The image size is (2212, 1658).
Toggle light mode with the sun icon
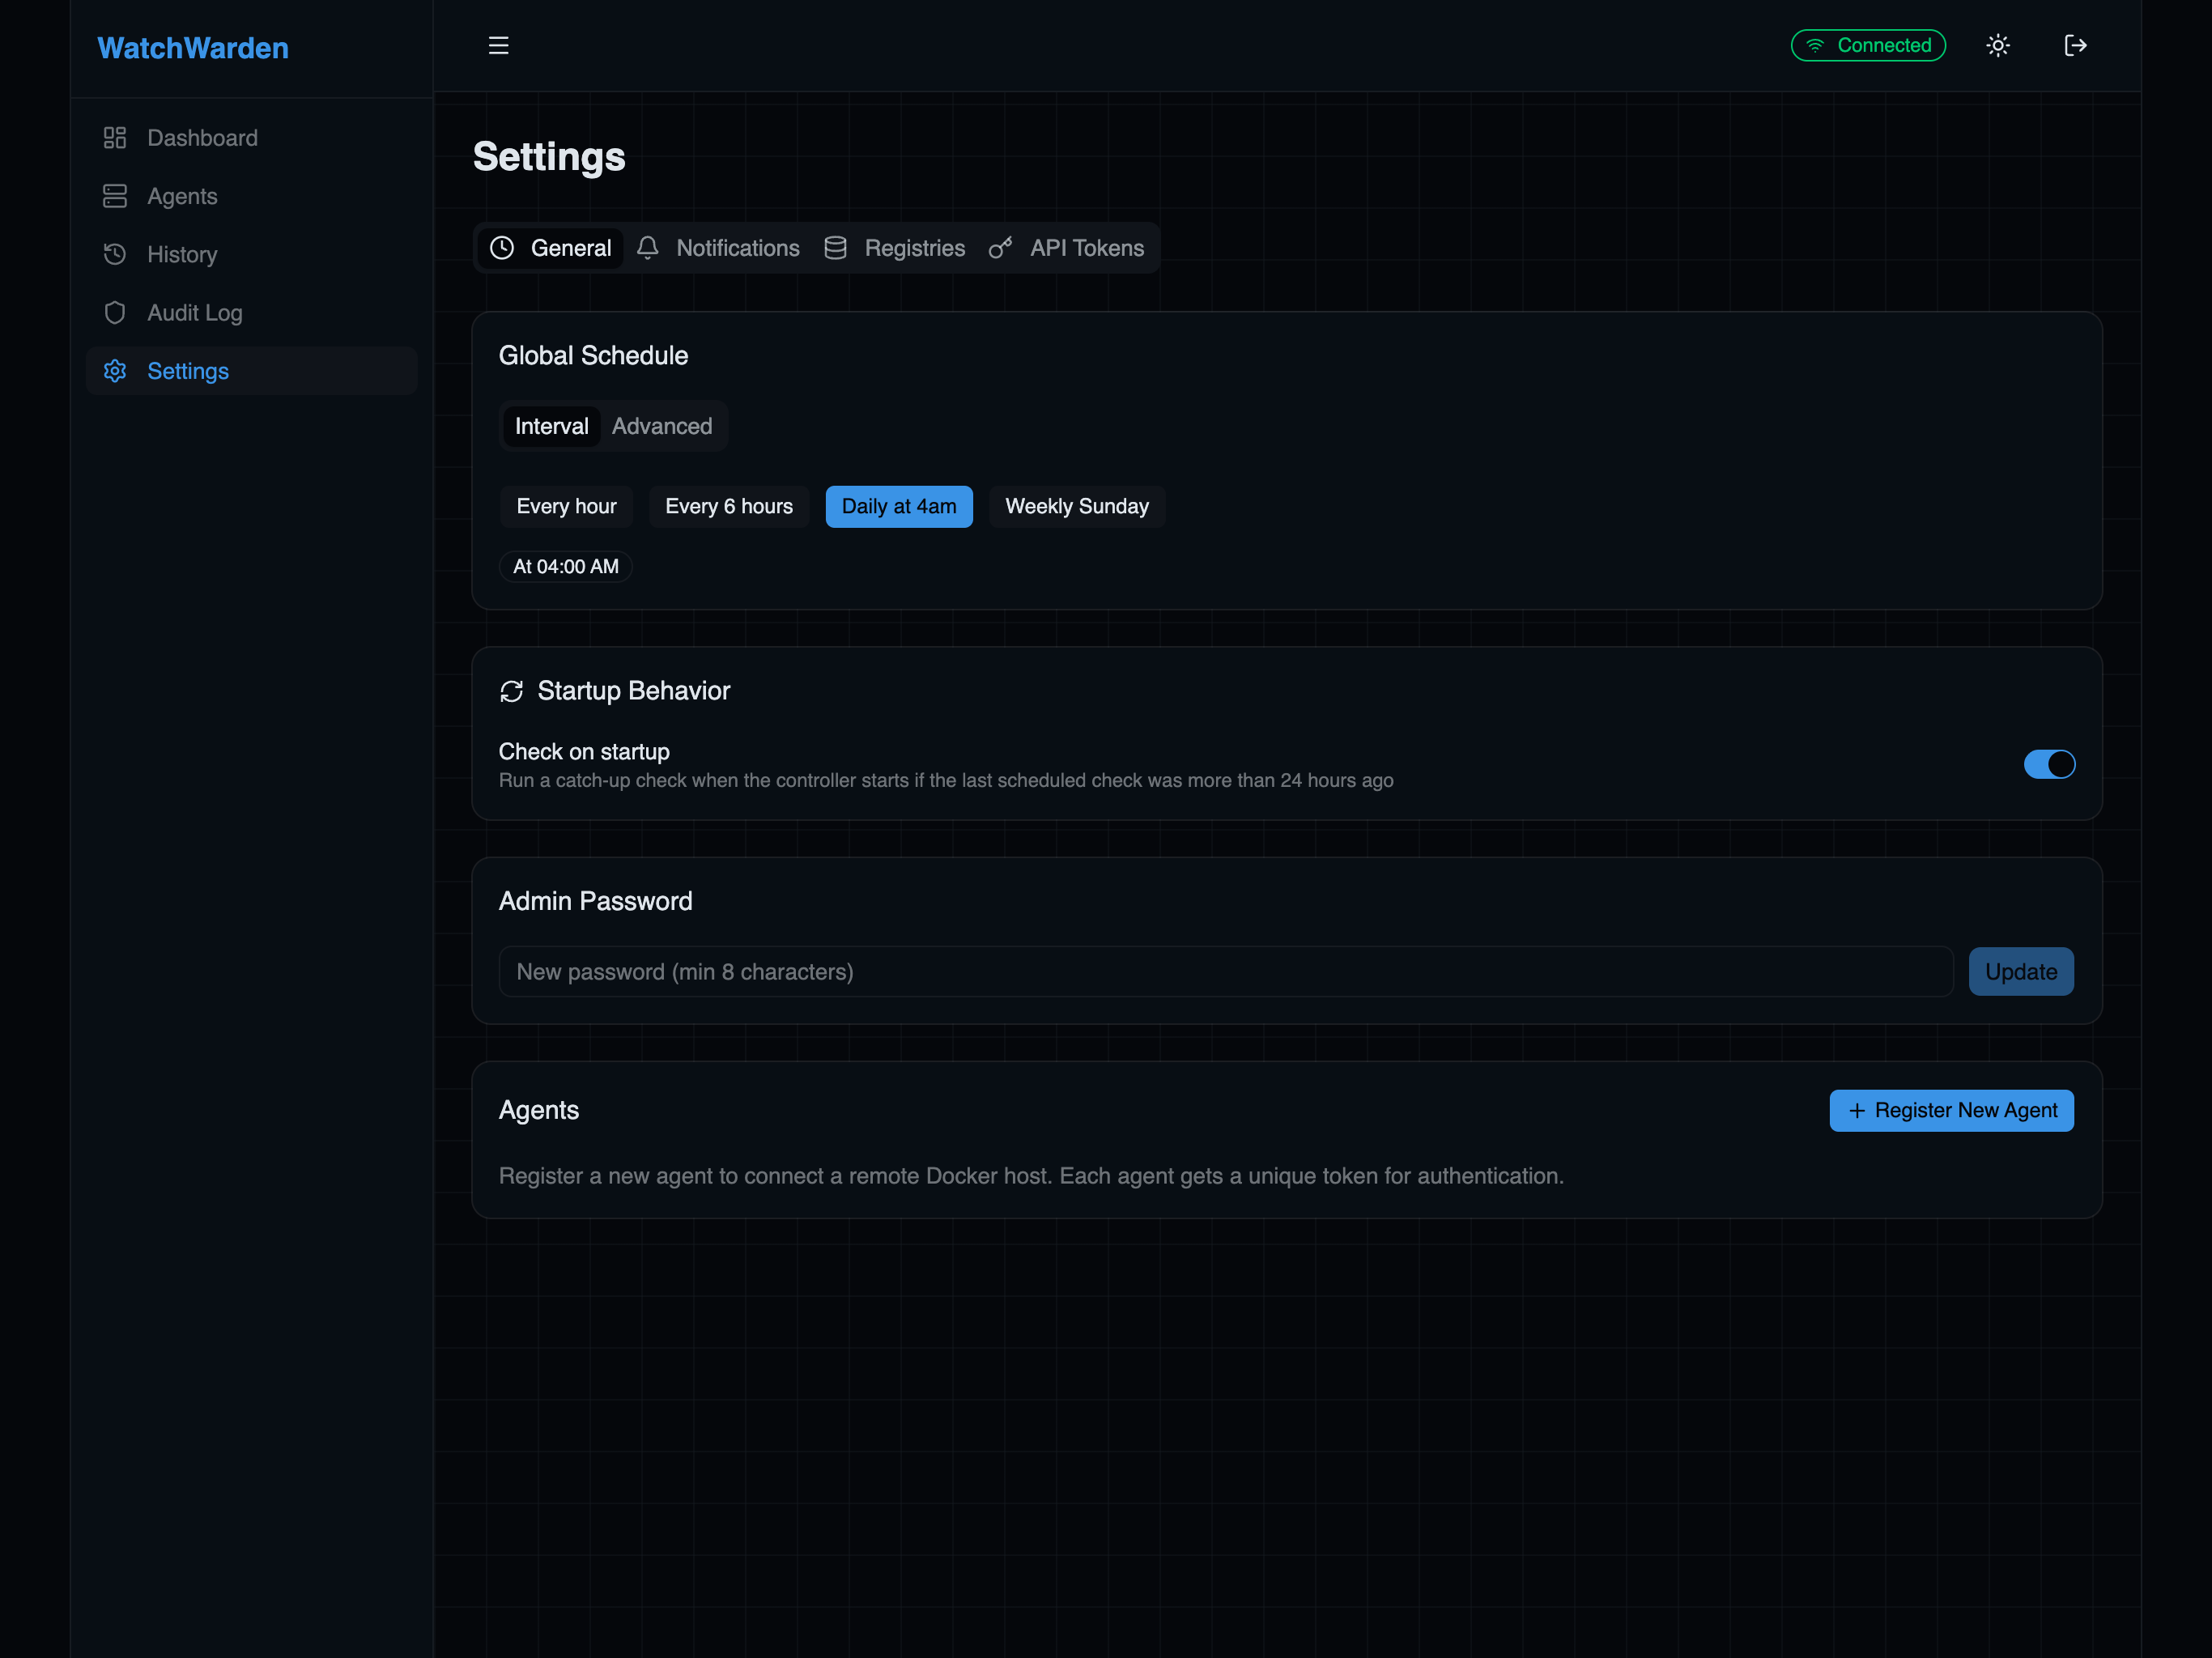(1997, 45)
